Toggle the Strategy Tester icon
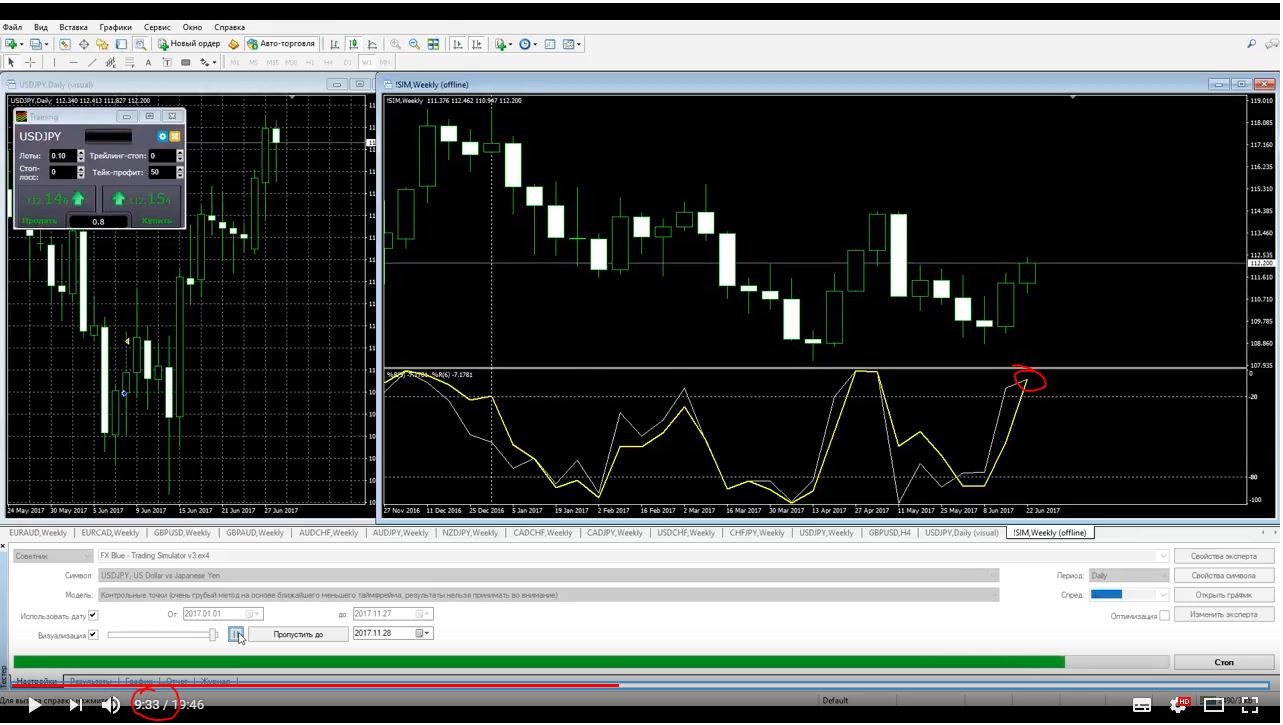1283x725 pixels. pos(140,44)
